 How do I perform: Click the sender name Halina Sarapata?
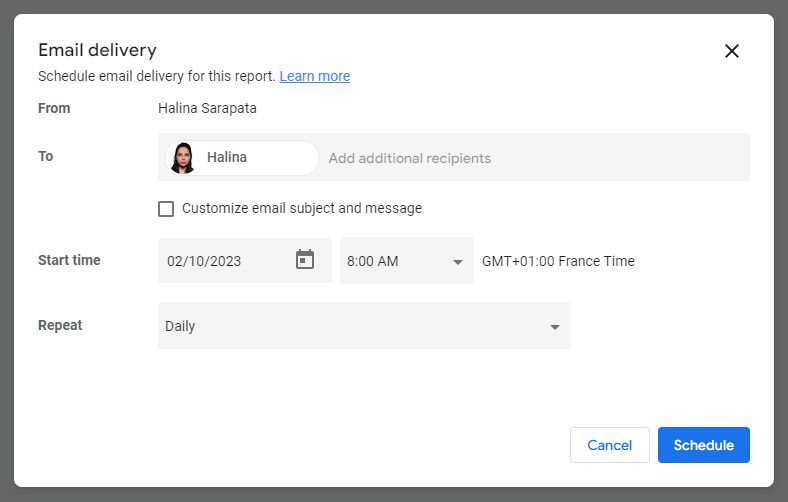click(x=207, y=108)
